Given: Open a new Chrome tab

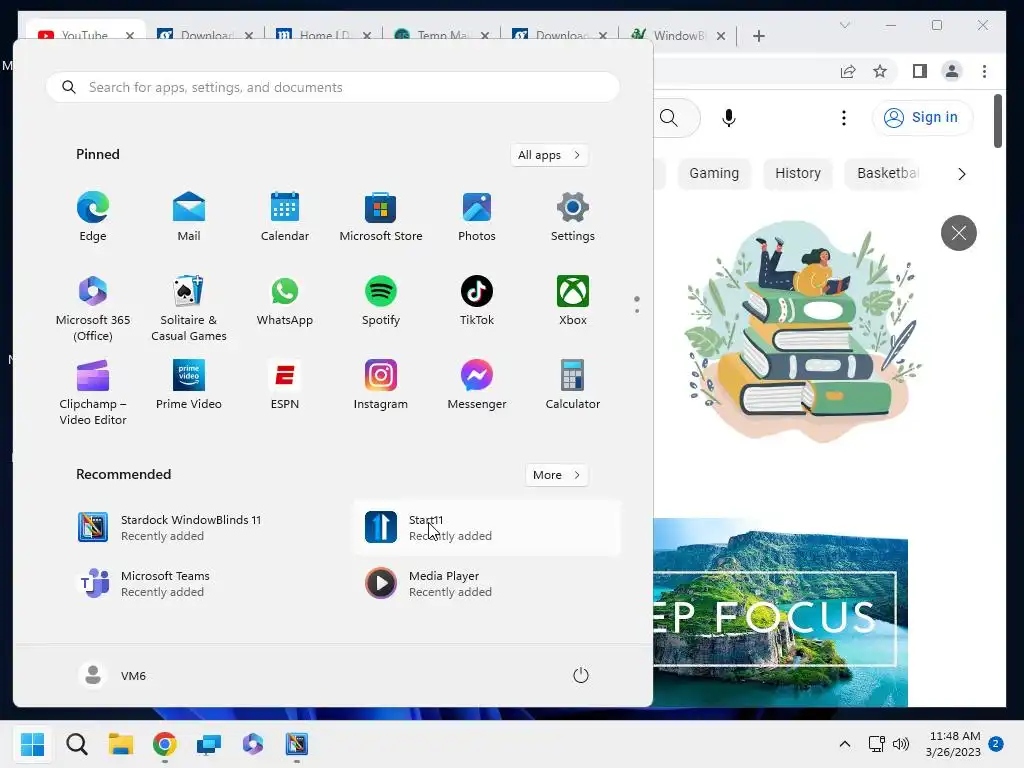Looking at the screenshot, I should (x=759, y=36).
